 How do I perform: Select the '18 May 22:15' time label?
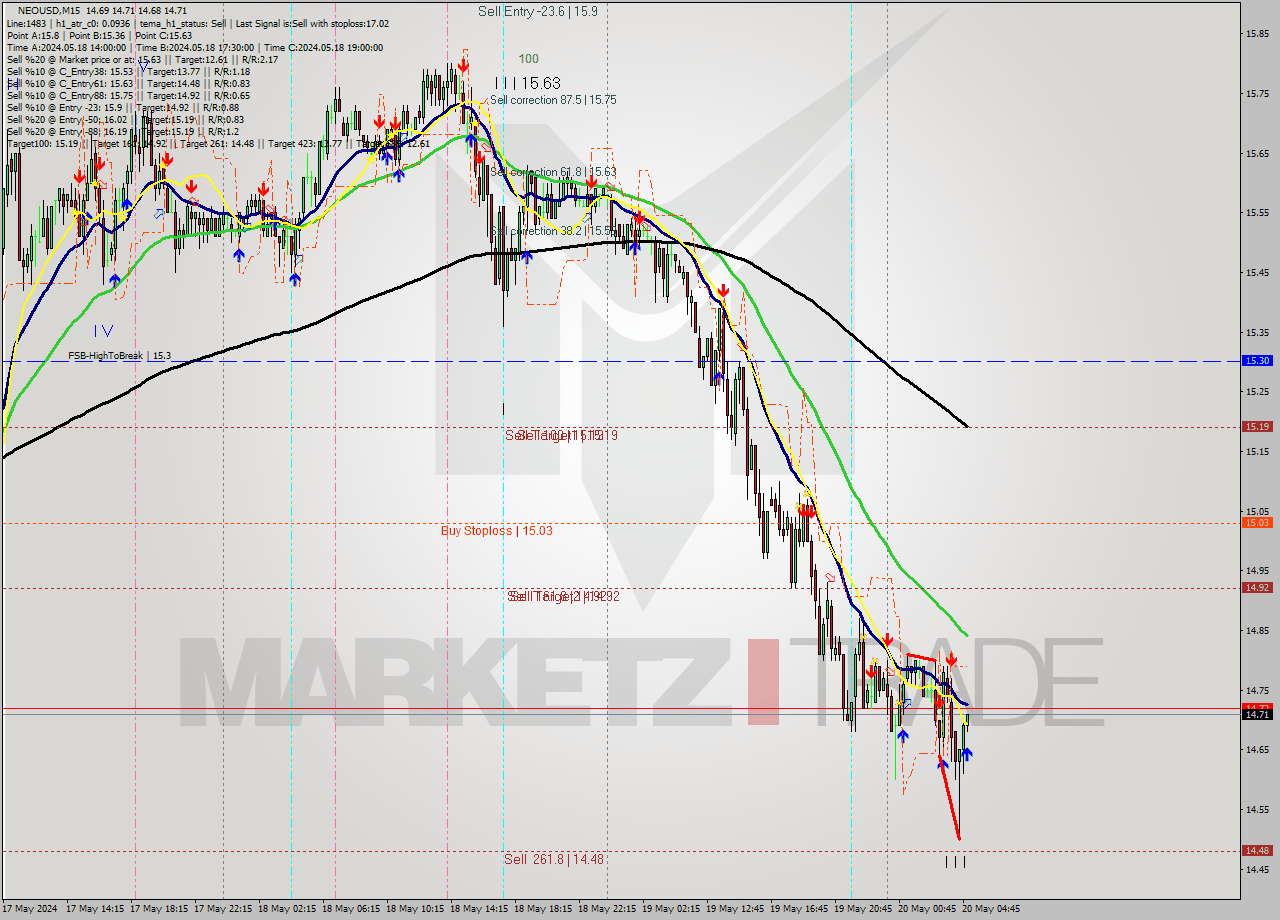pyautogui.click(x=609, y=909)
